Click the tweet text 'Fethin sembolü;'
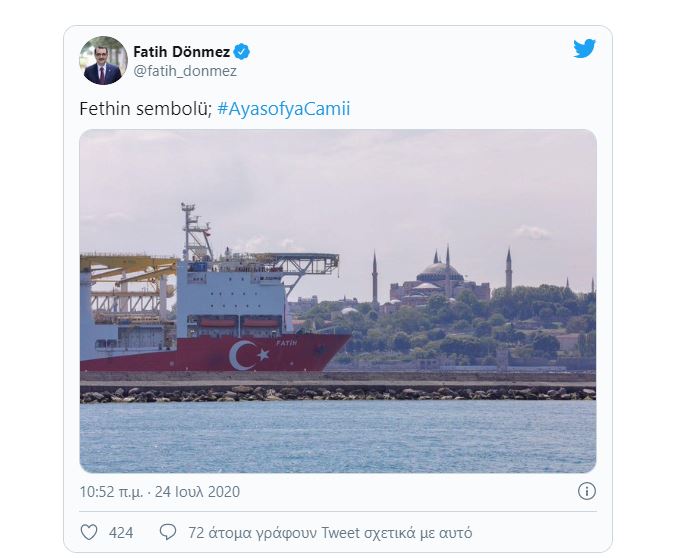The width and height of the screenshot is (685, 558). click(x=145, y=109)
